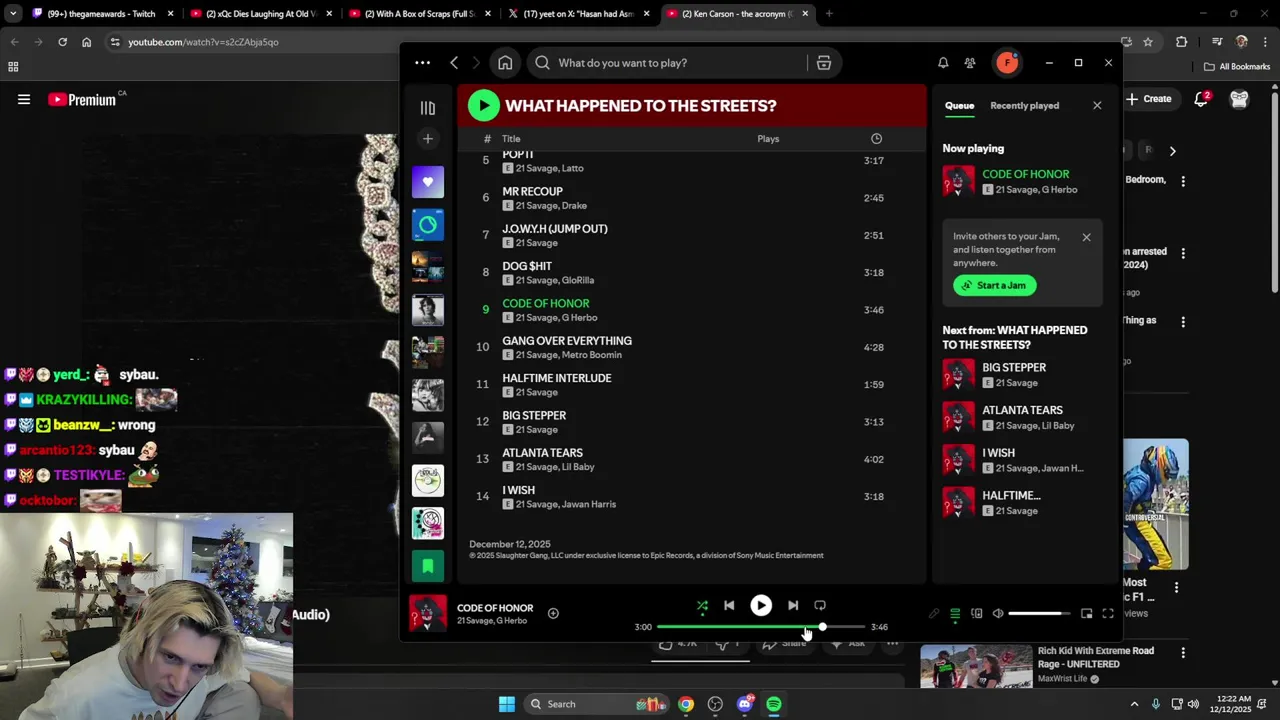This screenshot has width=1280, height=720.
Task: Click the play button in the player bar
Action: (x=761, y=605)
